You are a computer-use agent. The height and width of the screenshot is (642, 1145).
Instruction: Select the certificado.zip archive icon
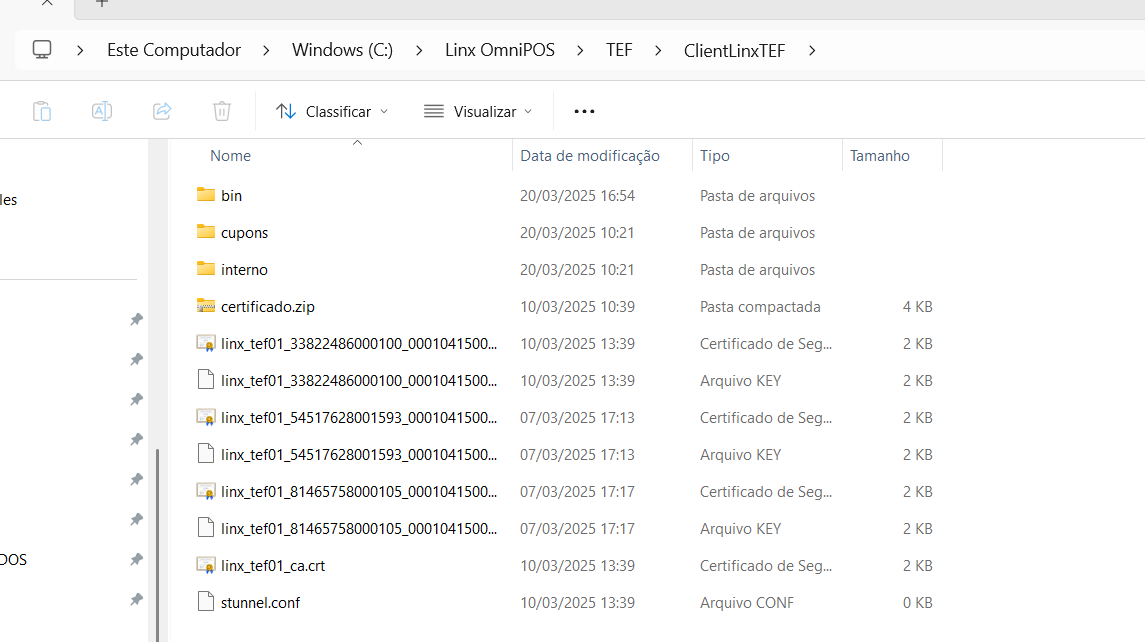[x=206, y=306]
